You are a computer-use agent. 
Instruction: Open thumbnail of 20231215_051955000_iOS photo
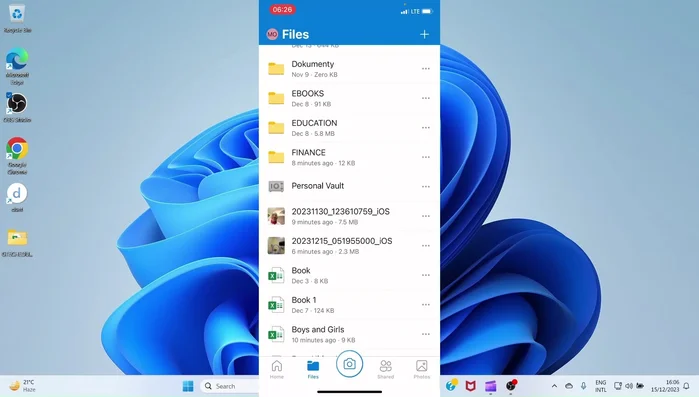coord(276,246)
